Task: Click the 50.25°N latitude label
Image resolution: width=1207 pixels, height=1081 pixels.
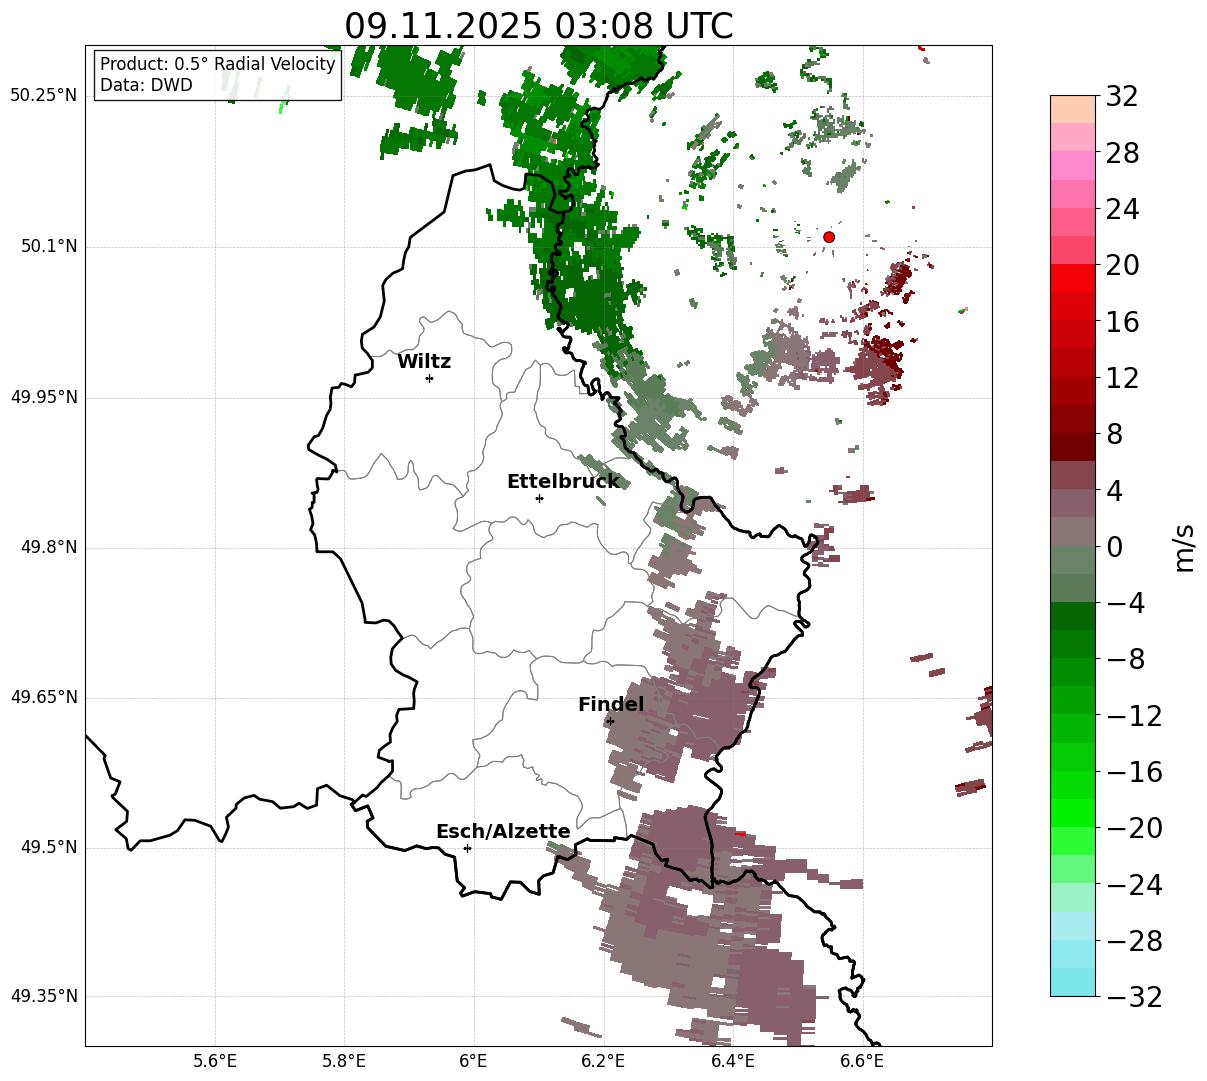Action: coord(43,96)
